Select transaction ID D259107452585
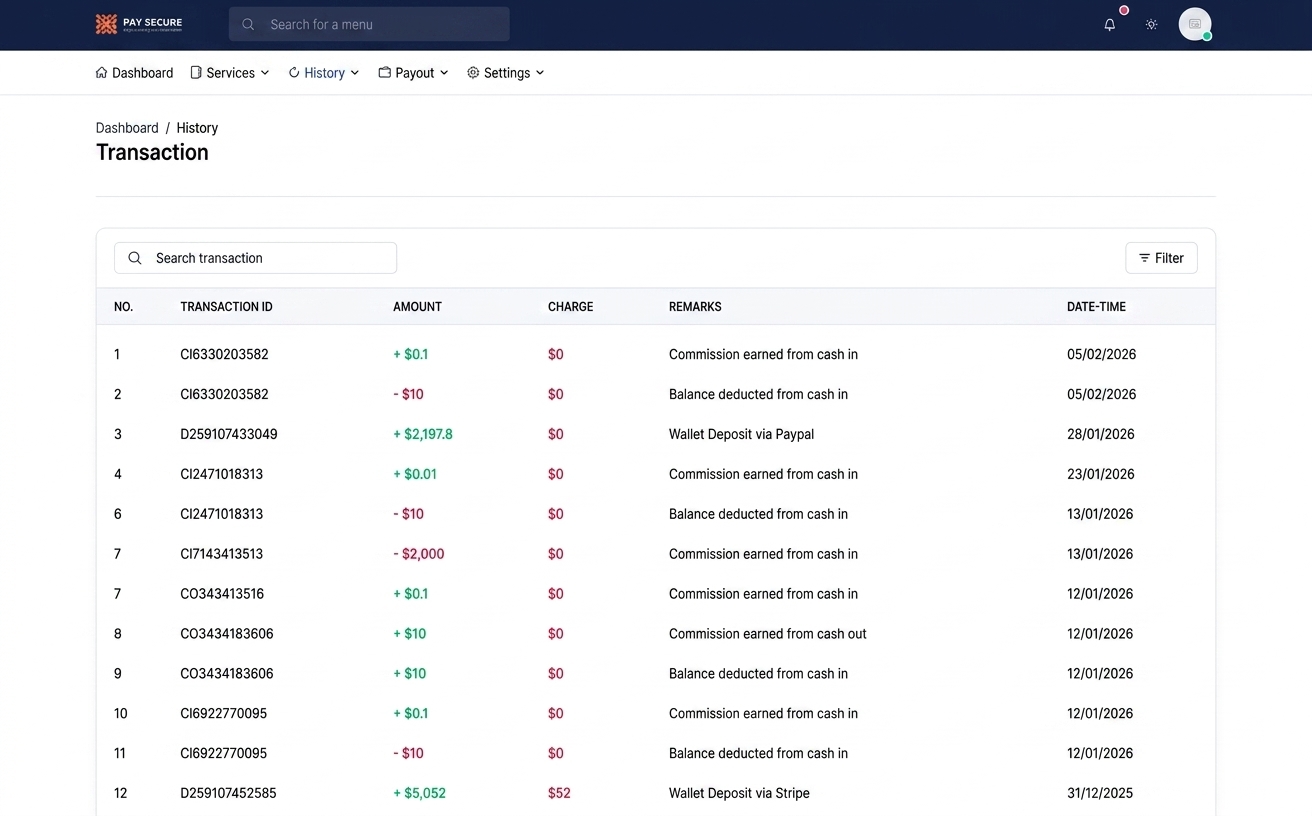 point(228,793)
